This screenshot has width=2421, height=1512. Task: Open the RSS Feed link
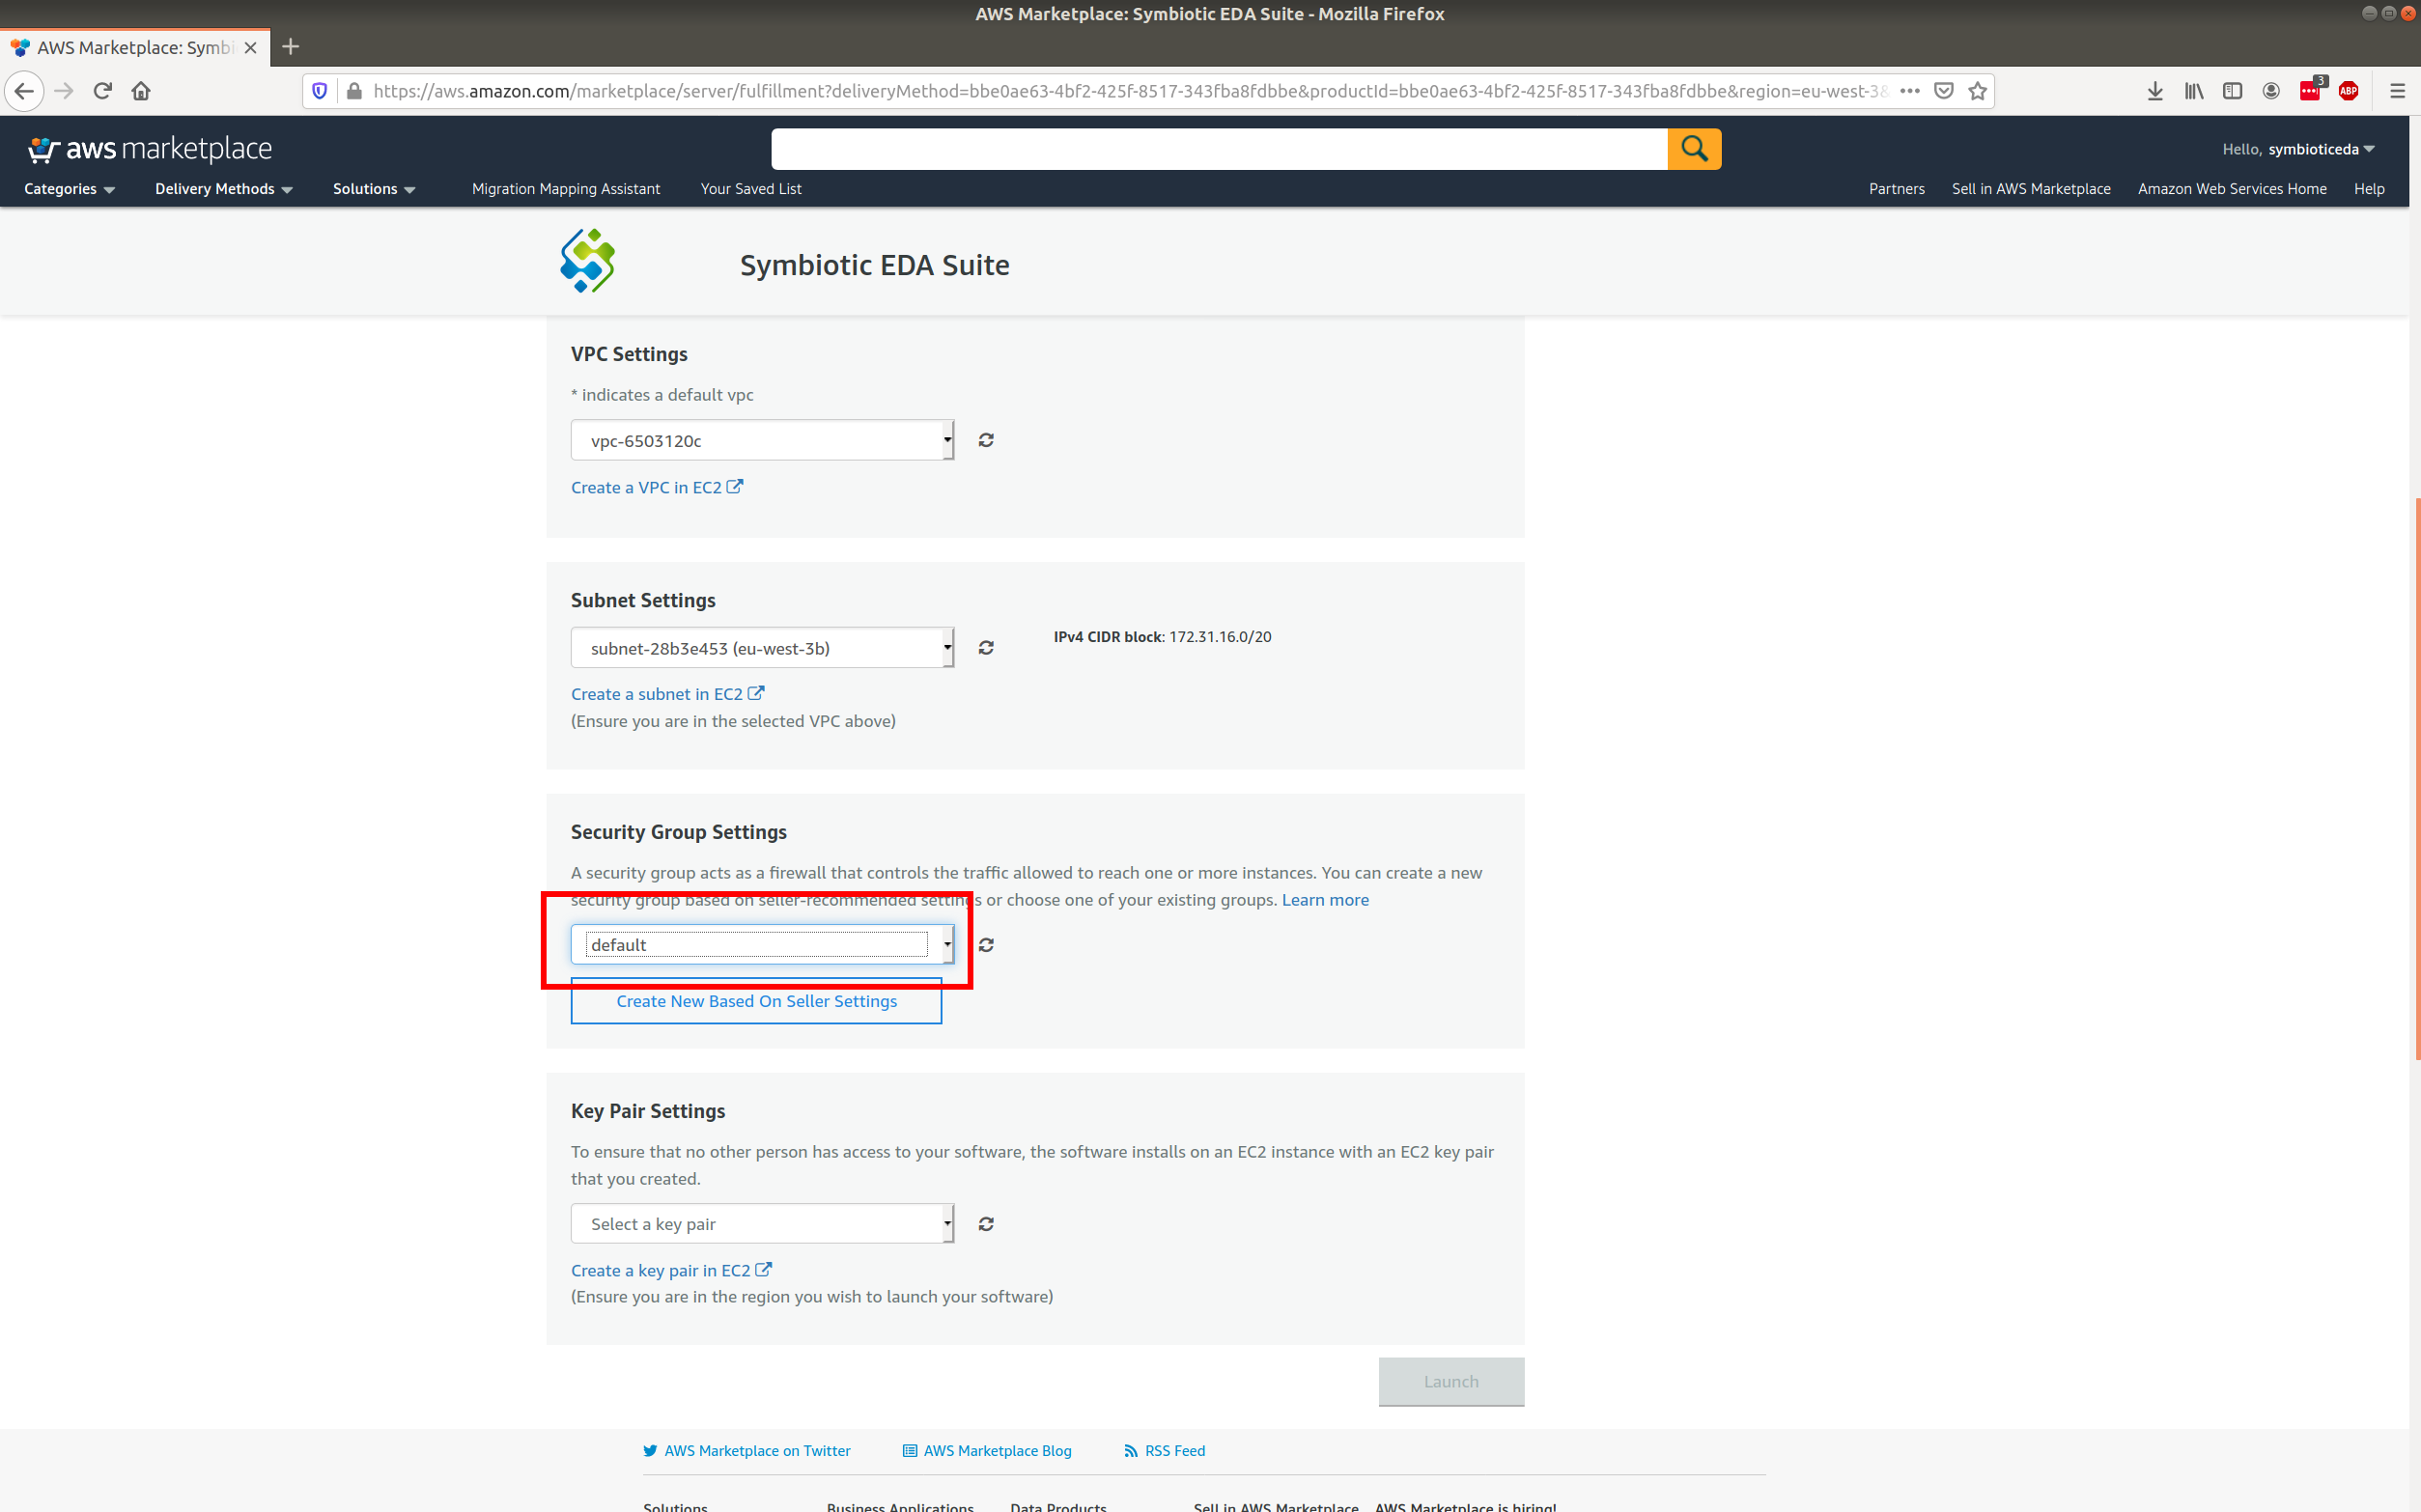pos(1165,1451)
